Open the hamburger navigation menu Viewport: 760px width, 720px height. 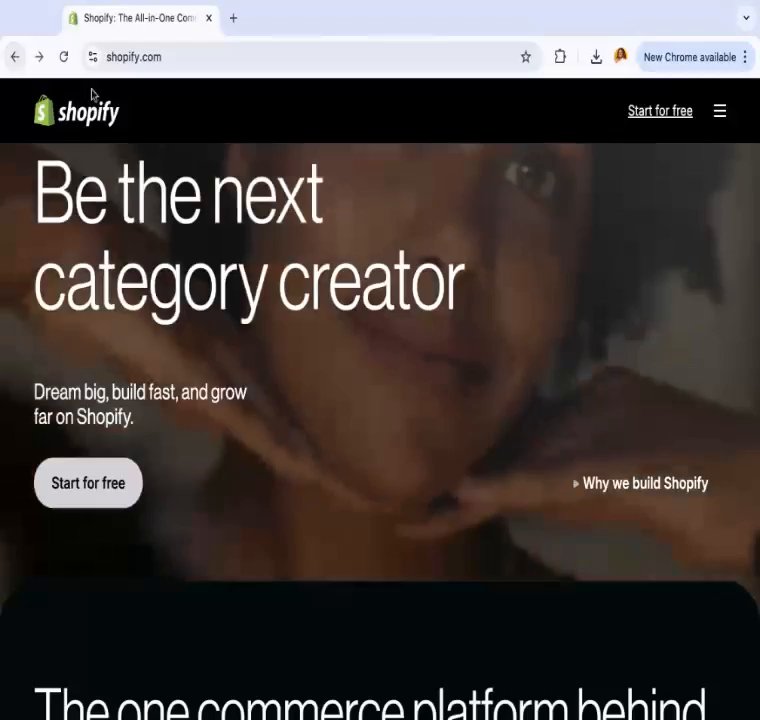(x=720, y=111)
